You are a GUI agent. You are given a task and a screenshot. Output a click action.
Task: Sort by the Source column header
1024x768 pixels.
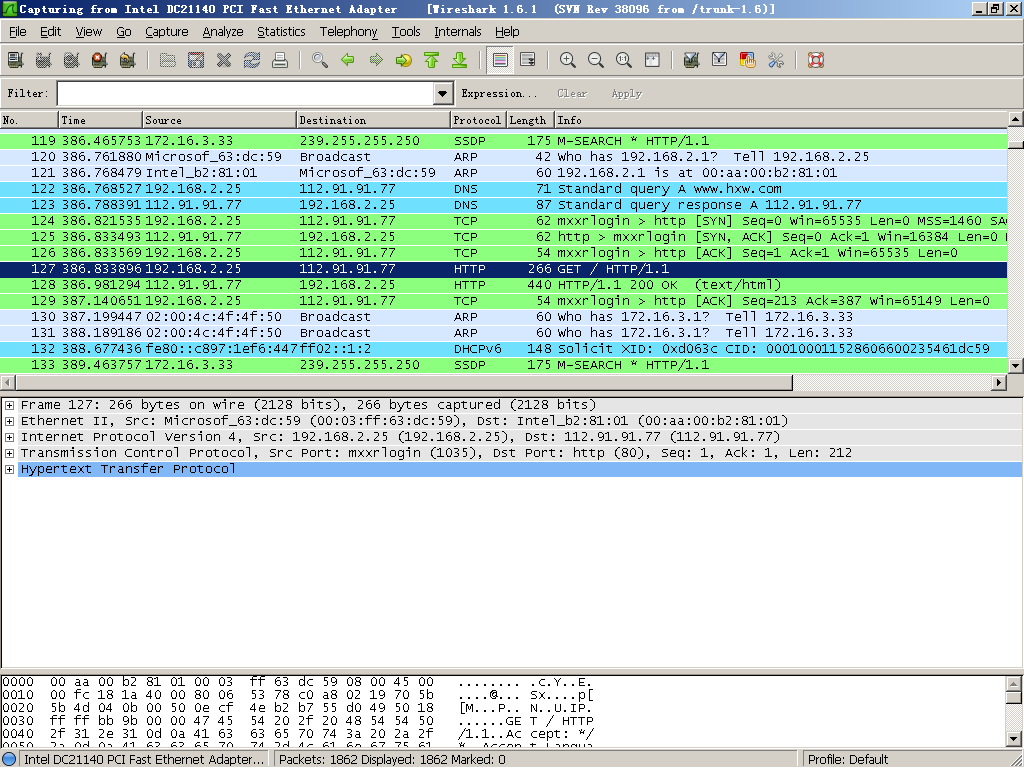tap(219, 120)
